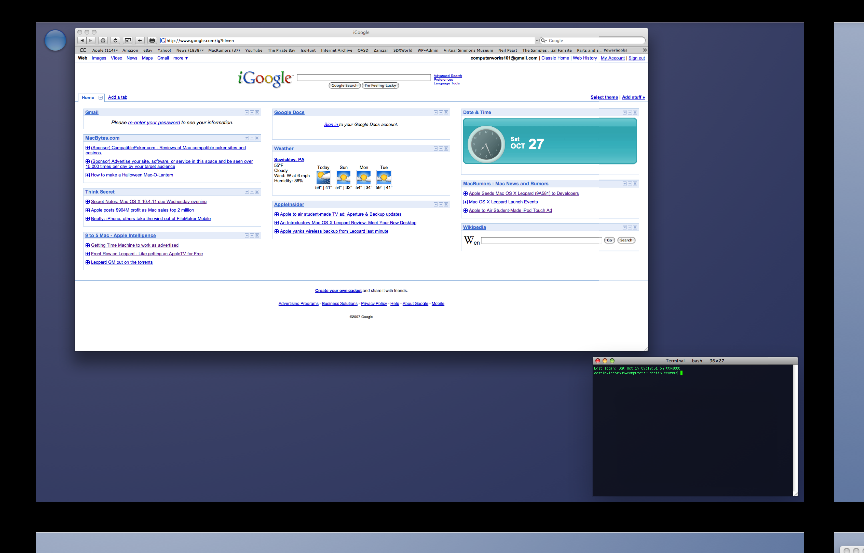864x553 pixels.
Task: Click the analog clock in Date & Time
Action: [486, 144]
